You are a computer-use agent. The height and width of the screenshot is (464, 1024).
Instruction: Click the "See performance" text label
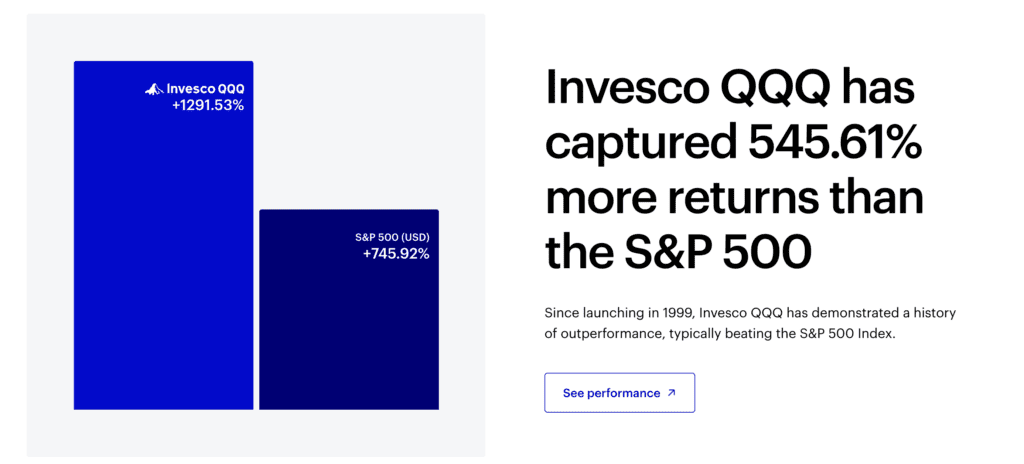[611, 393]
